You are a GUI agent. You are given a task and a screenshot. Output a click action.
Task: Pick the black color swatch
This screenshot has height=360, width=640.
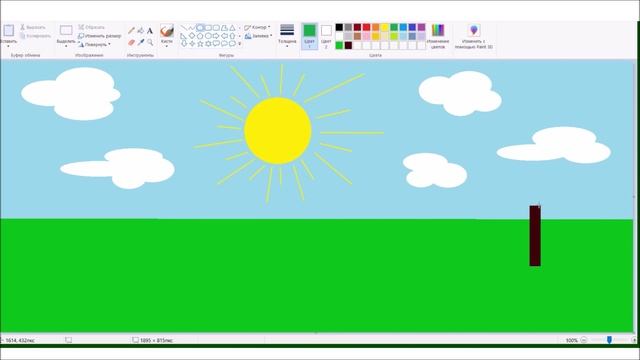click(x=339, y=27)
